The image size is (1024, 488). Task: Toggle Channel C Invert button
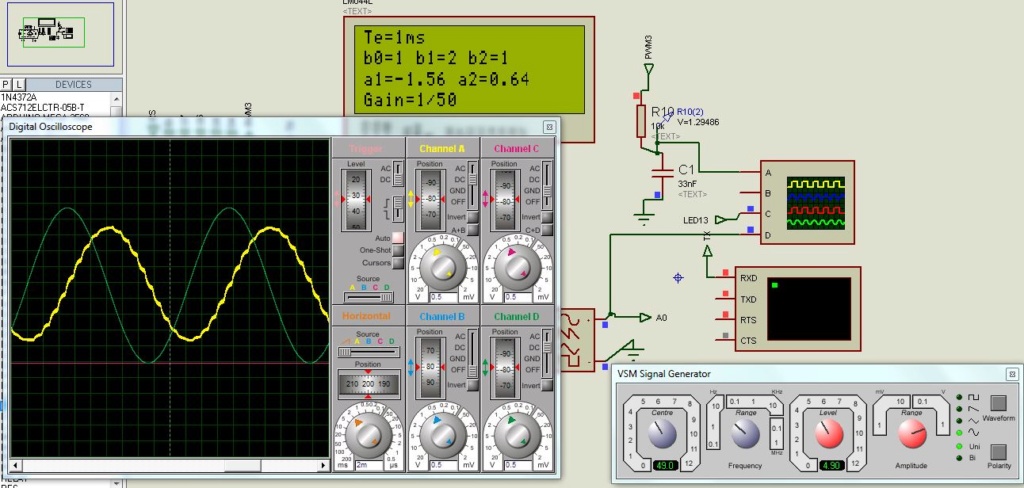tap(547, 218)
